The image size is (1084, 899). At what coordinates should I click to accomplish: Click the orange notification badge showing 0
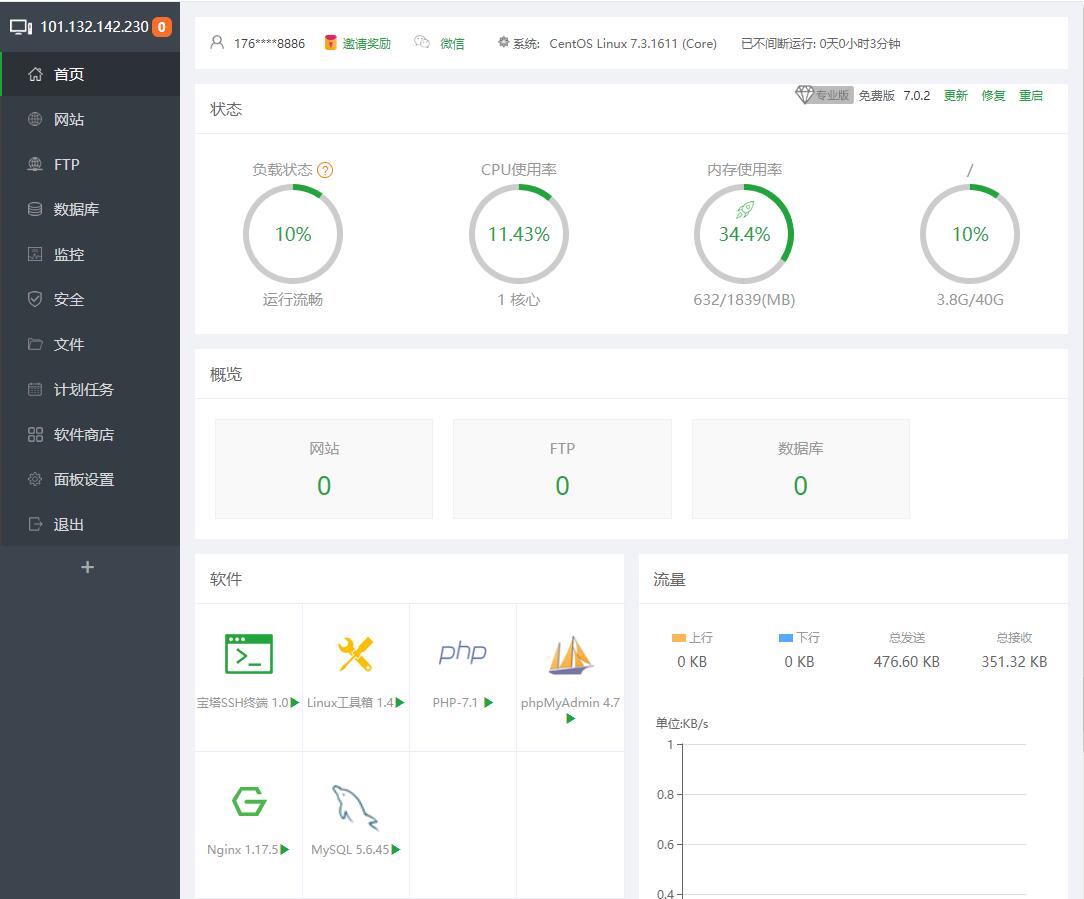(x=162, y=27)
